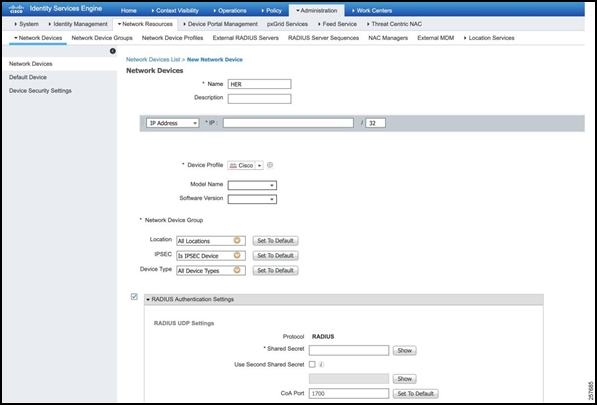Click the New Network Device breadcrumb text
This screenshot has height=405, width=597.
215,60
